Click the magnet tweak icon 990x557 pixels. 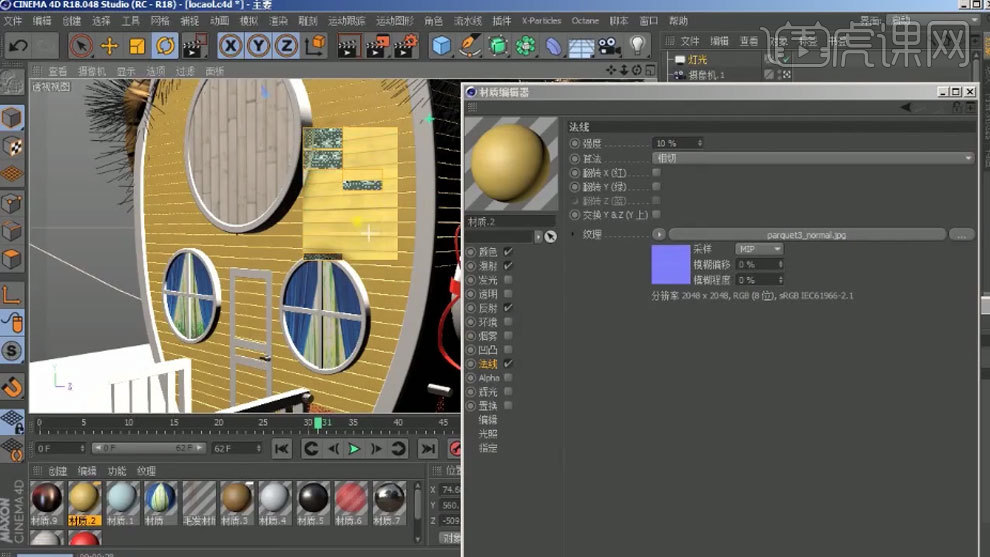pyautogui.click(x=11, y=387)
